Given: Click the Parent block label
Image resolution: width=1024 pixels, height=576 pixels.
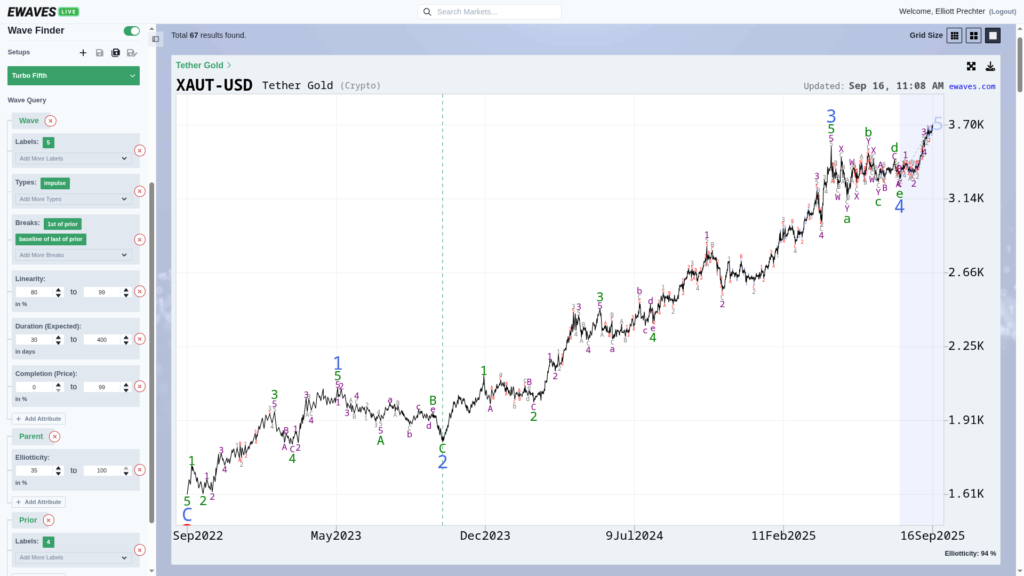Looking at the screenshot, I should [31, 437].
